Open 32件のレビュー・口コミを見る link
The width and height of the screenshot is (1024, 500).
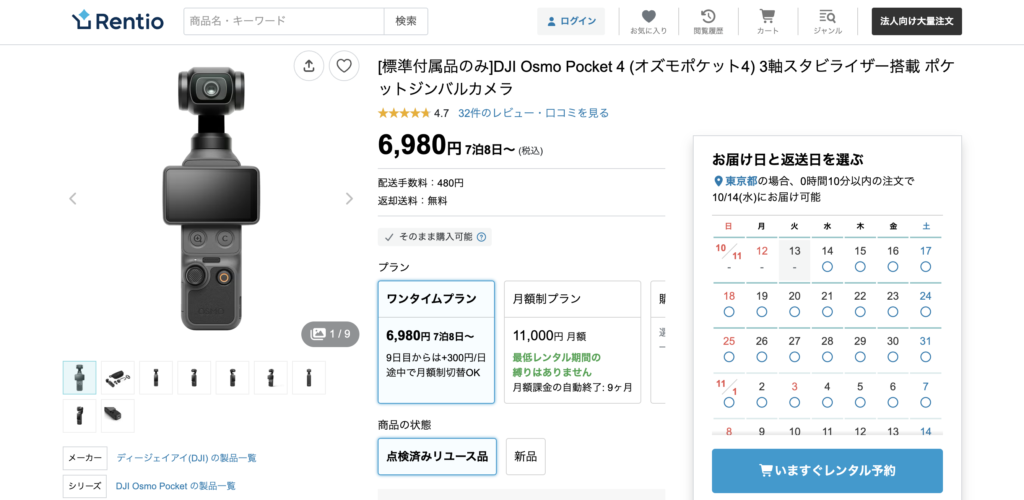point(534,113)
